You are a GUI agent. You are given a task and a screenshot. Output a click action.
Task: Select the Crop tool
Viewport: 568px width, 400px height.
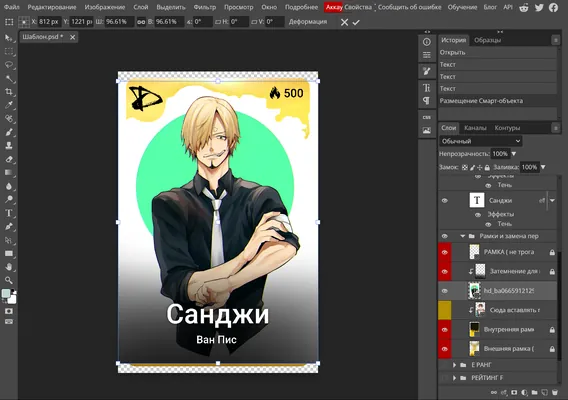pos(9,92)
